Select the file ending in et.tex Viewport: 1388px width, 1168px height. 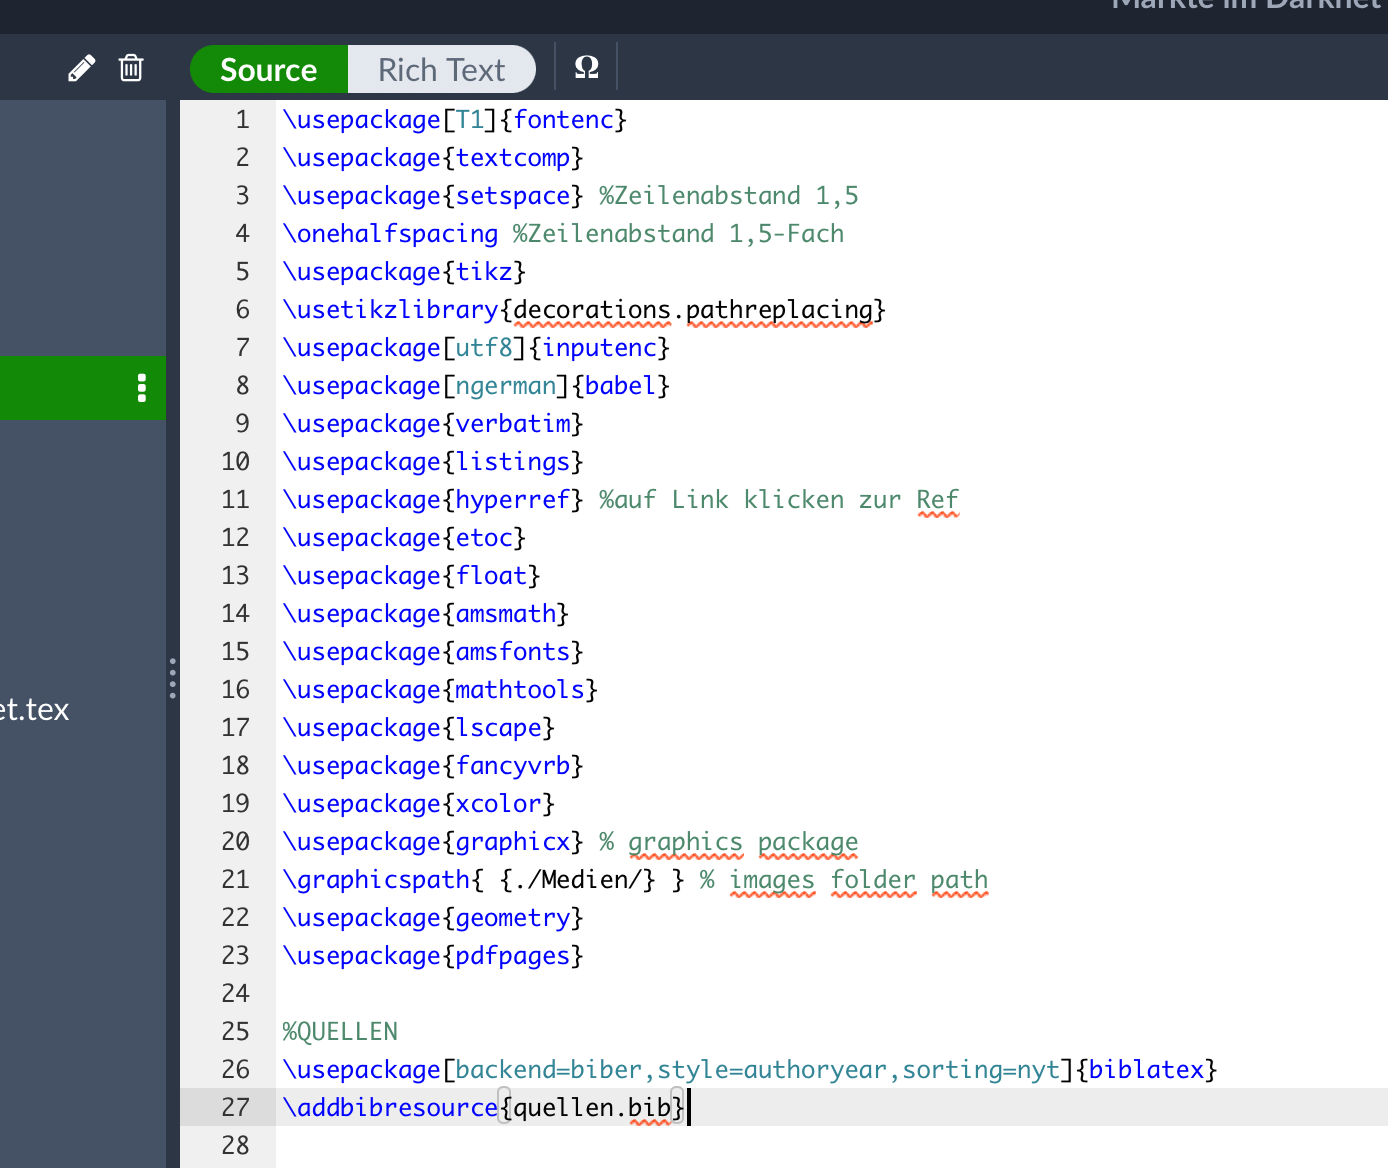click(35, 710)
